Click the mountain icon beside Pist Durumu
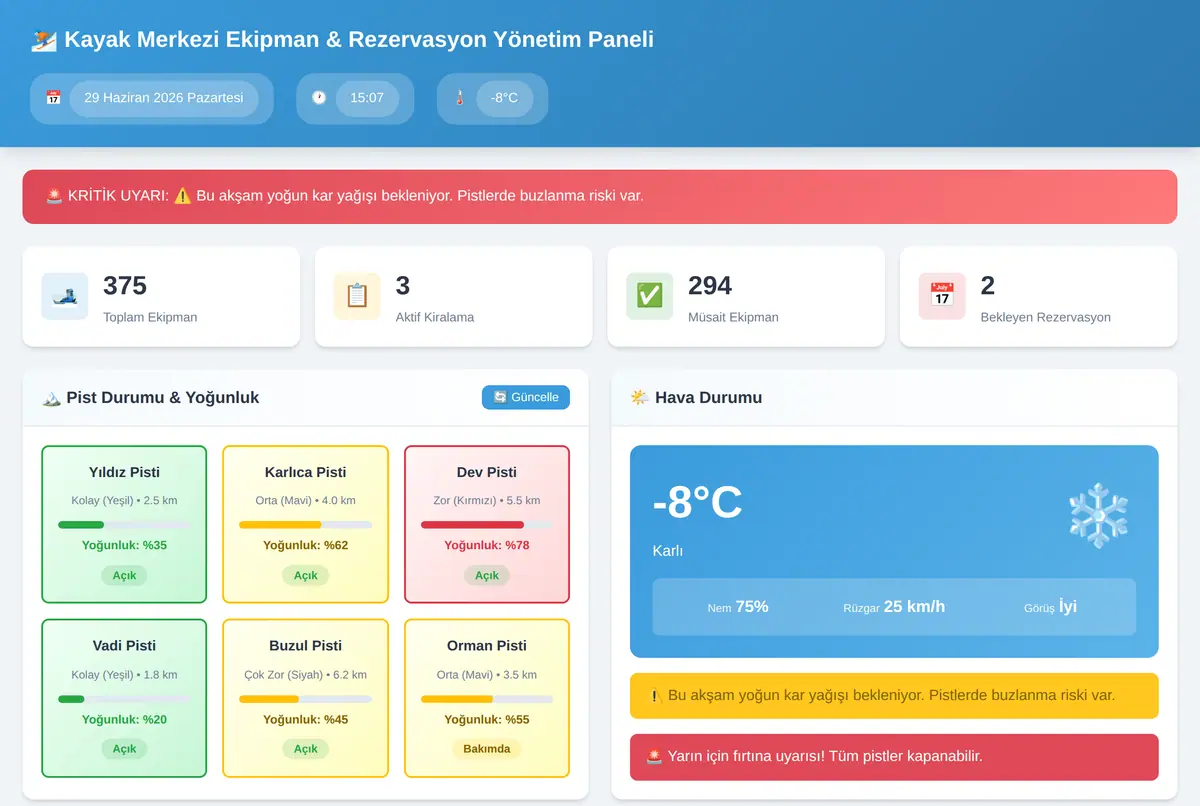Image resolution: width=1200 pixels, height=806 pixels. pyautogui.click(x=51, y=398)
